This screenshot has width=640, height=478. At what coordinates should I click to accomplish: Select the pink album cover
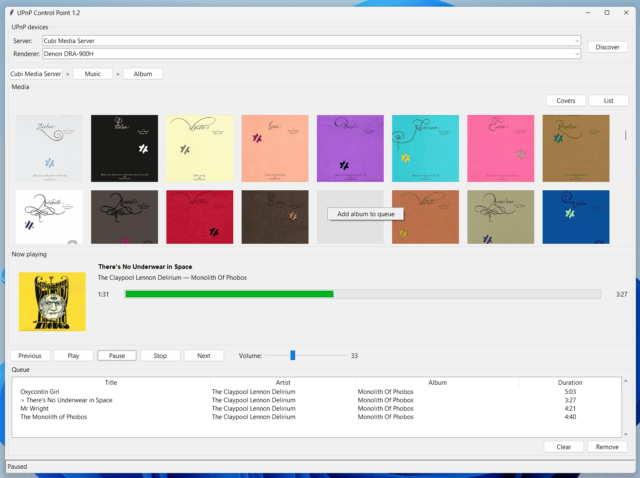(x=500, y=148)
